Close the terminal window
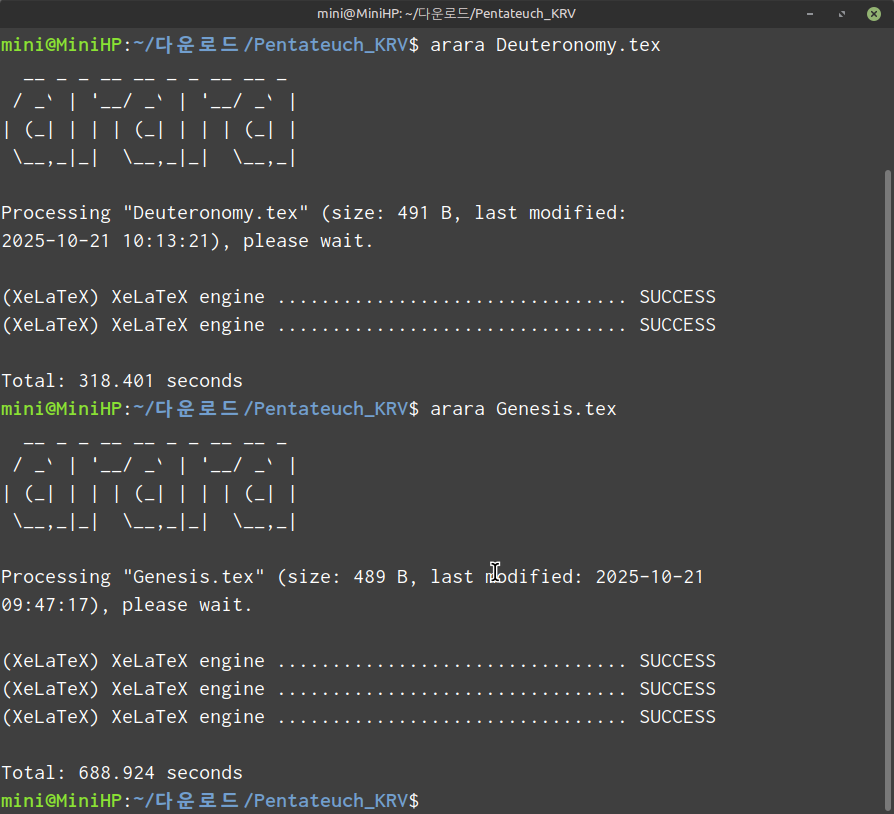Screen dimensions: 894x814 [x=873, y=14]
